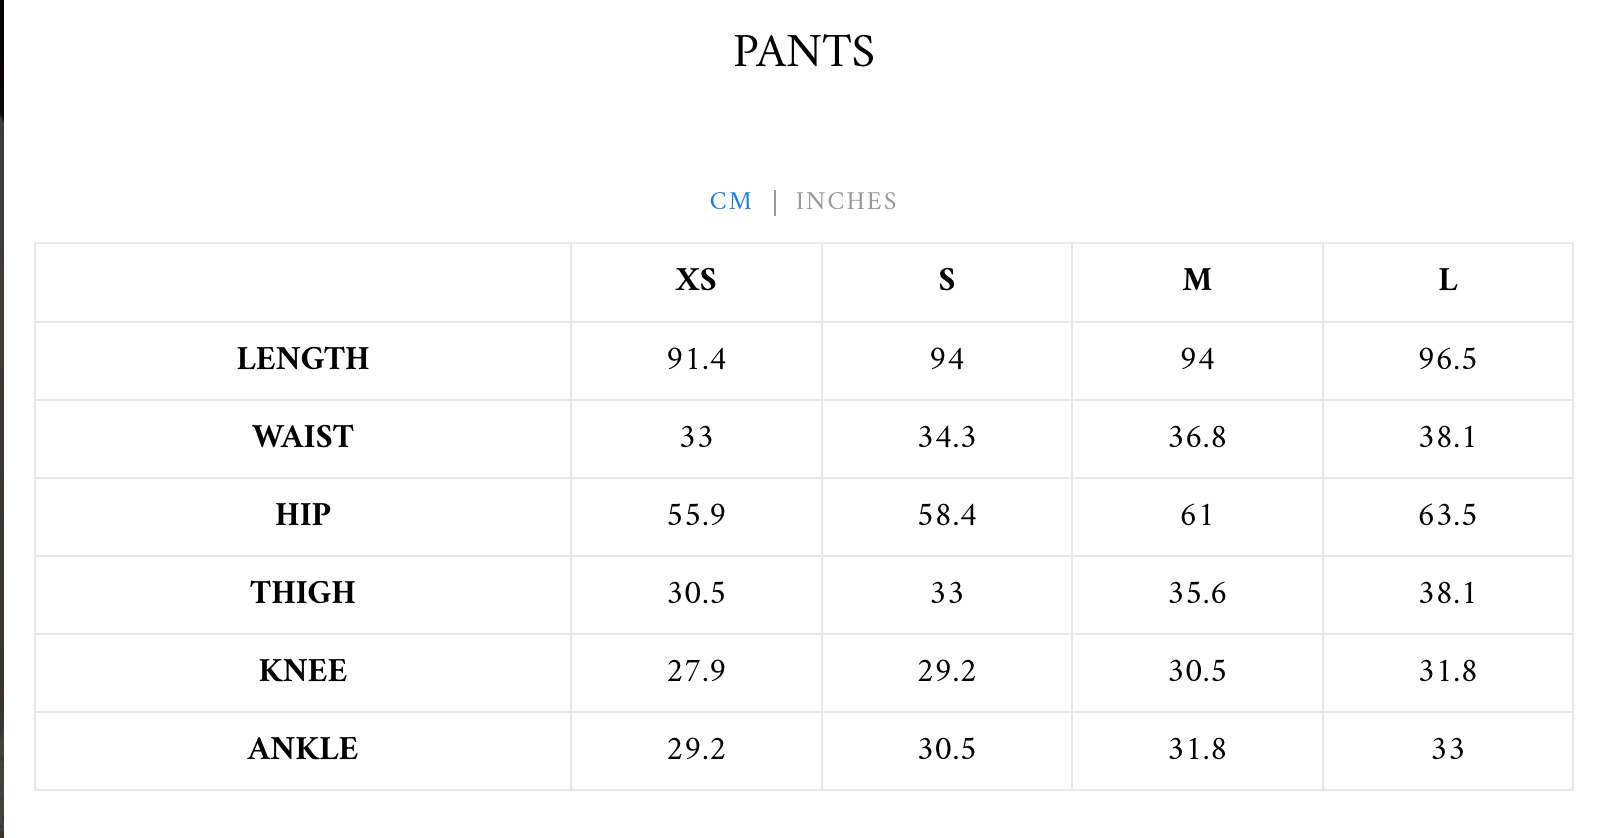Click L length value 96.5

point(1448,358)
